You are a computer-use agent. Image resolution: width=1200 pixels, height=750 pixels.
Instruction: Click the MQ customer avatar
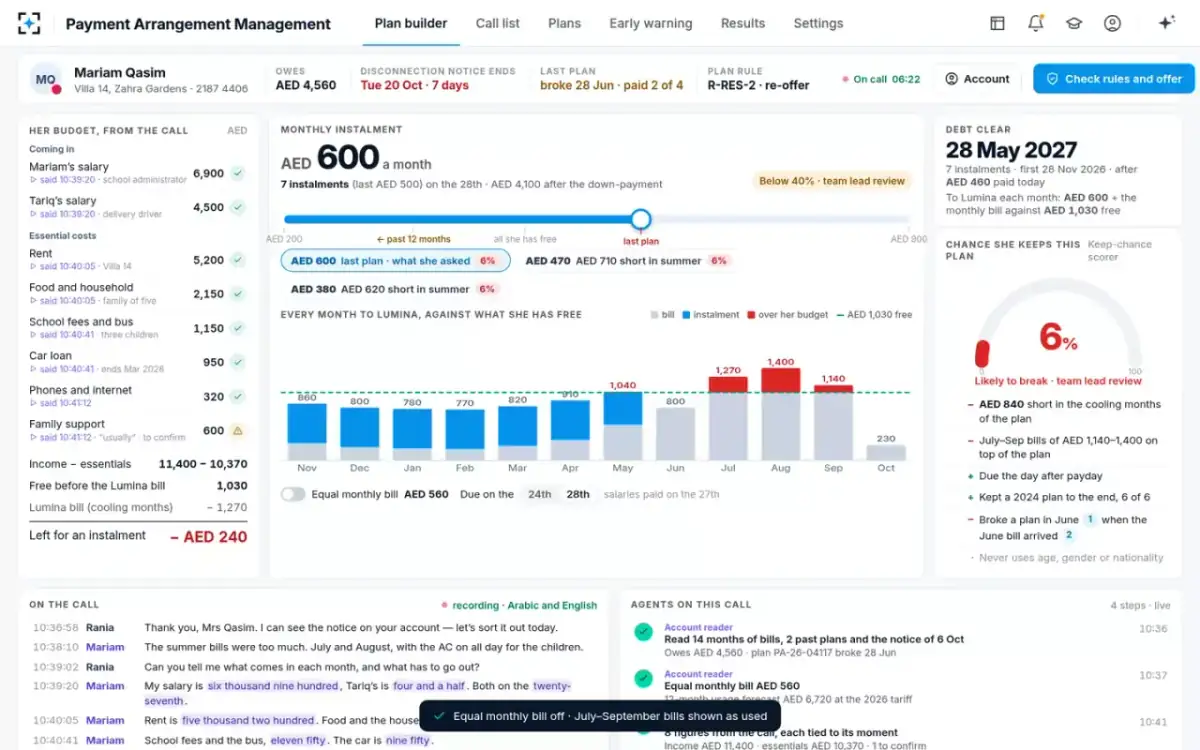(46, 79)
